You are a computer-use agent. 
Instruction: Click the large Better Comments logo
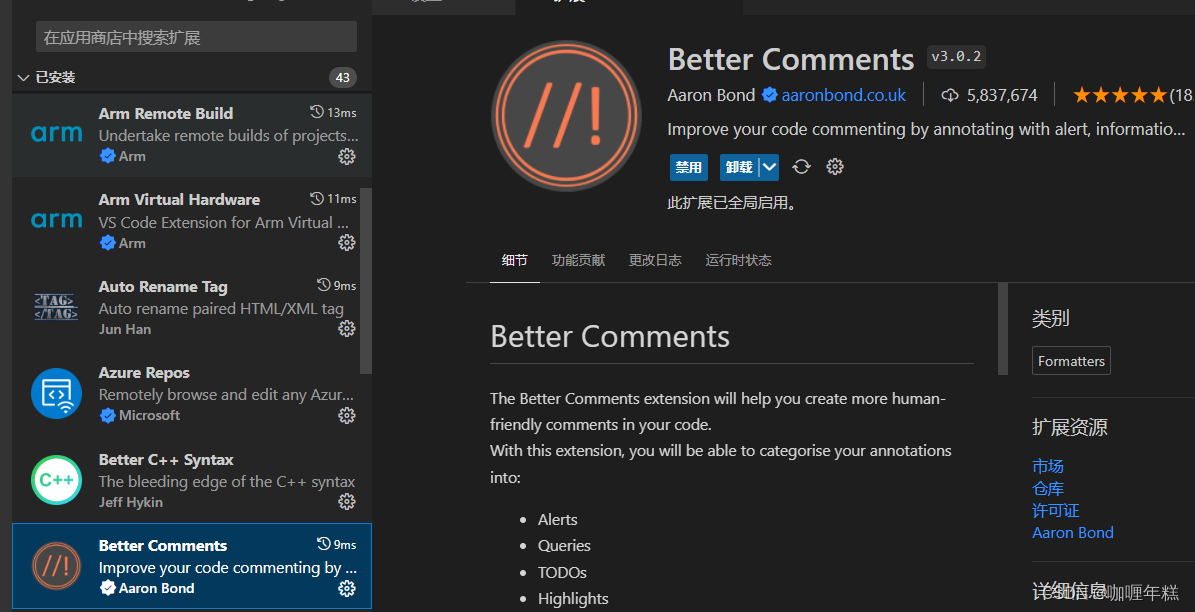566,116
